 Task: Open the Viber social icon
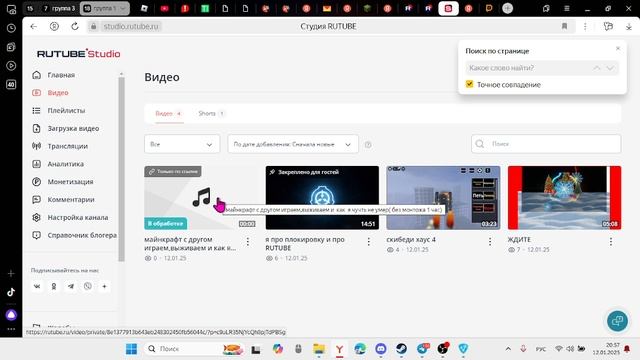88,287
